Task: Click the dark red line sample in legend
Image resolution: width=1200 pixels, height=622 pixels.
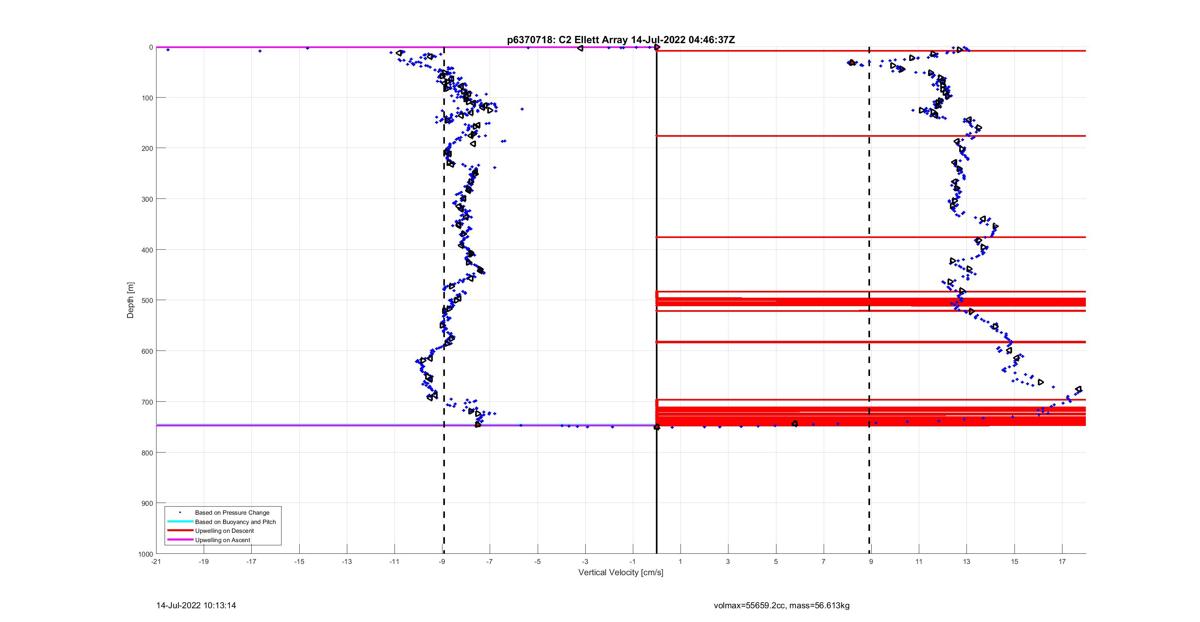Action: click(x=179, y=530)
